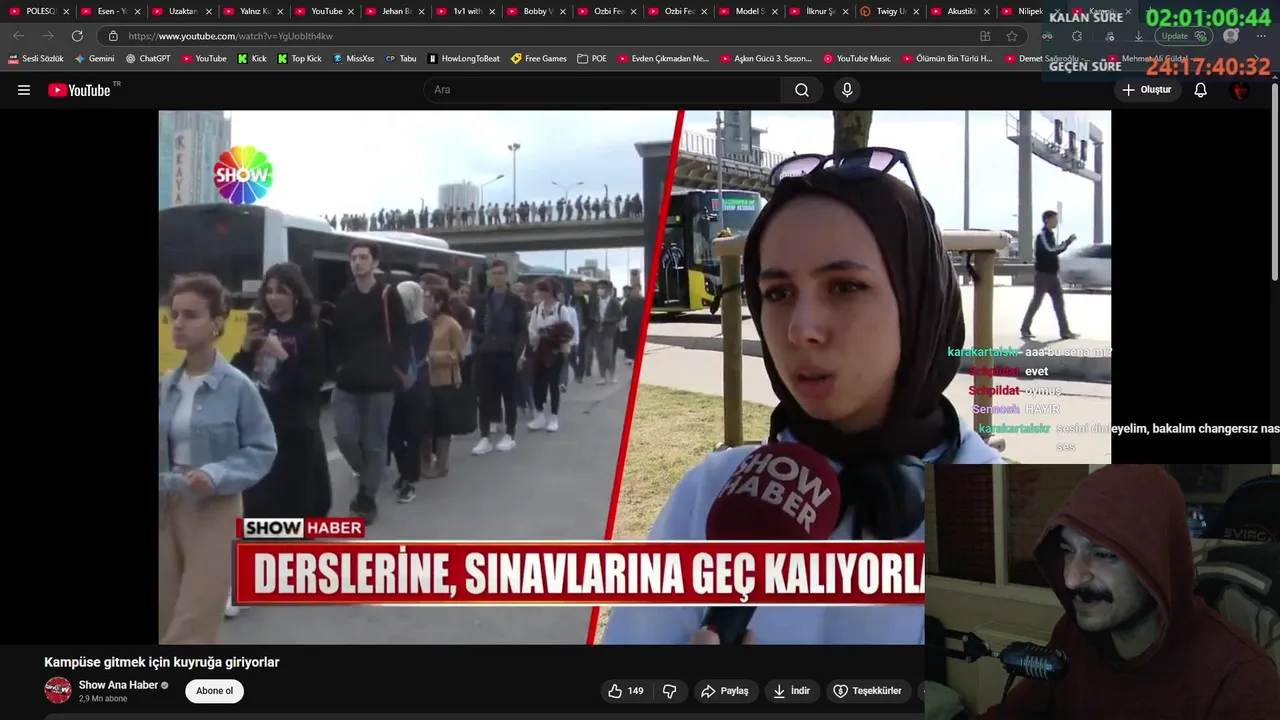Viewport: 1280px width, 720px height.
Task: View site information via the lock icon
Action: 113,36
